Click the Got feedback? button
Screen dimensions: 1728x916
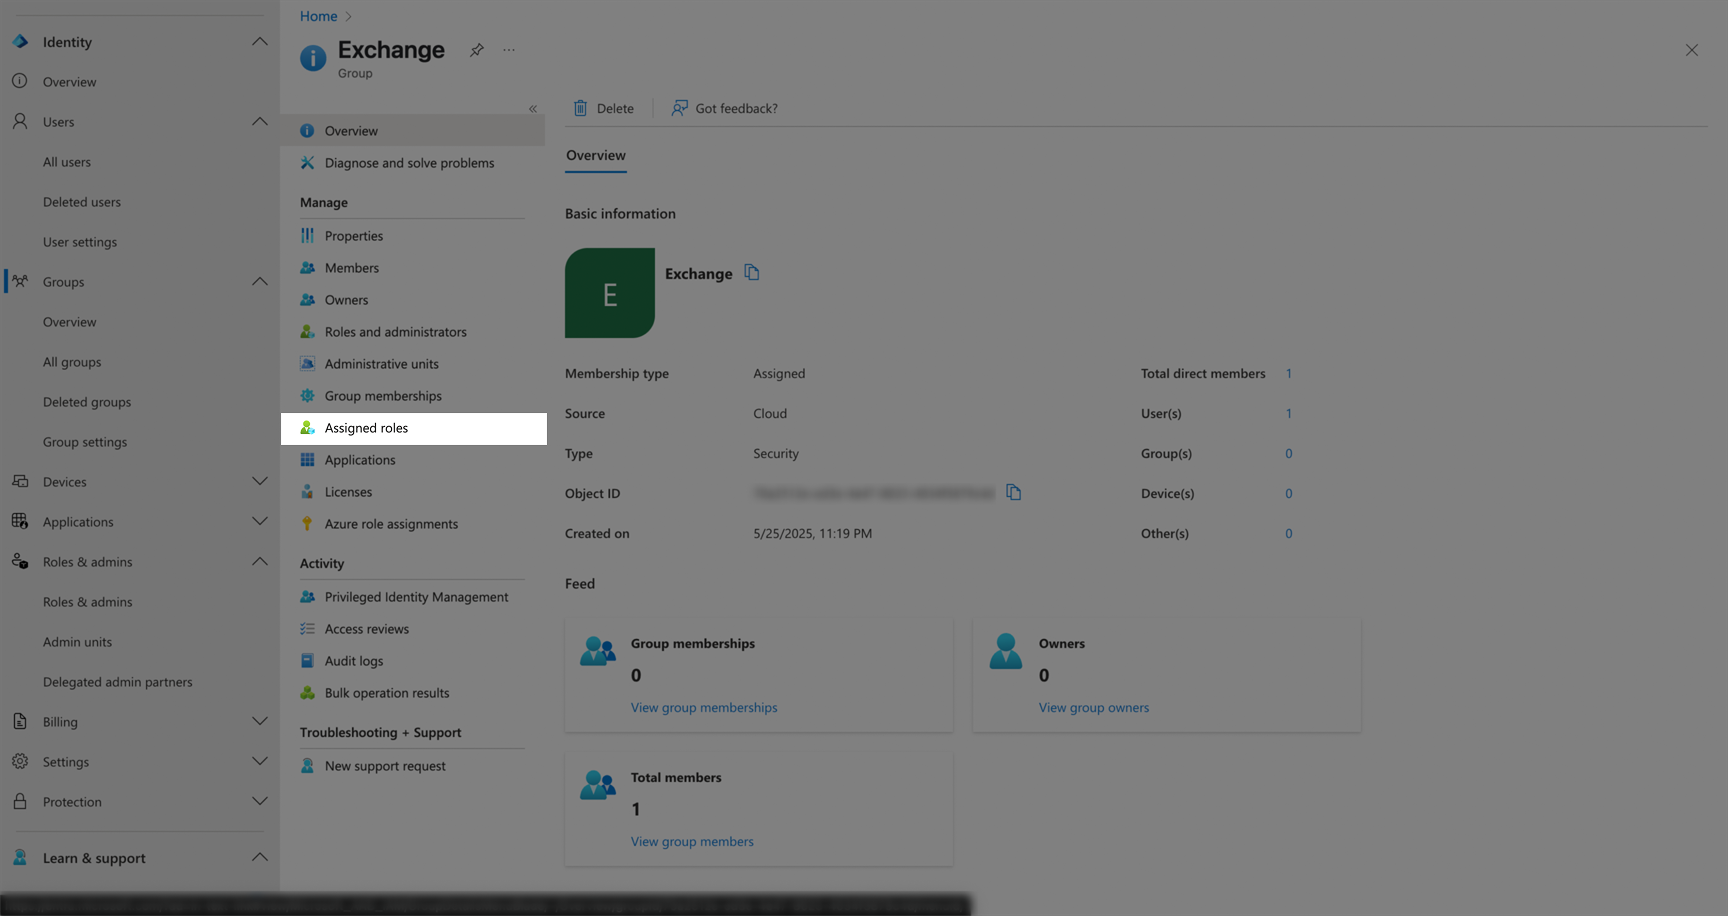pos(725,108)
